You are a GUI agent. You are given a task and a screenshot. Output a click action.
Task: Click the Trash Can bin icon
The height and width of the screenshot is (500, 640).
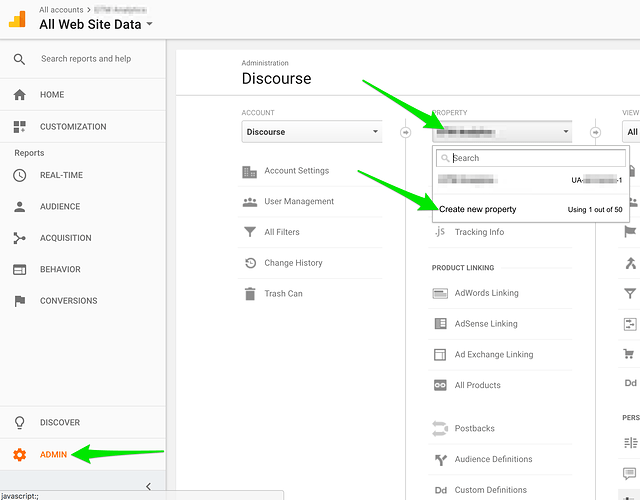tap(250, 293)
